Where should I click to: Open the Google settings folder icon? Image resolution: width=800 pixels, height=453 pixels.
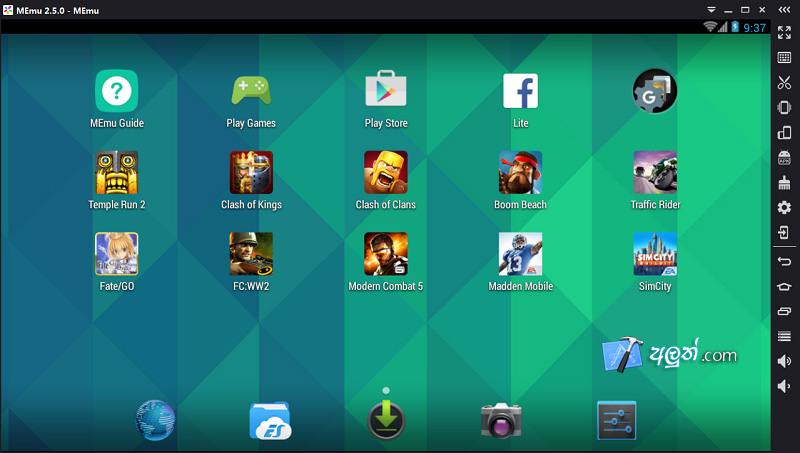pos(655,91)
